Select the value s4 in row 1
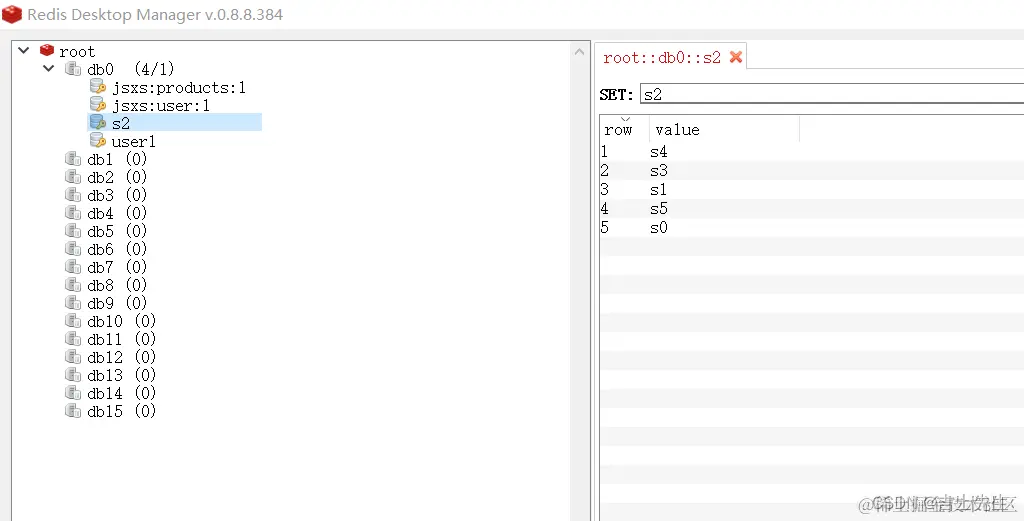Viewport: 1024px width, 521px height. [x=659, y=152]
